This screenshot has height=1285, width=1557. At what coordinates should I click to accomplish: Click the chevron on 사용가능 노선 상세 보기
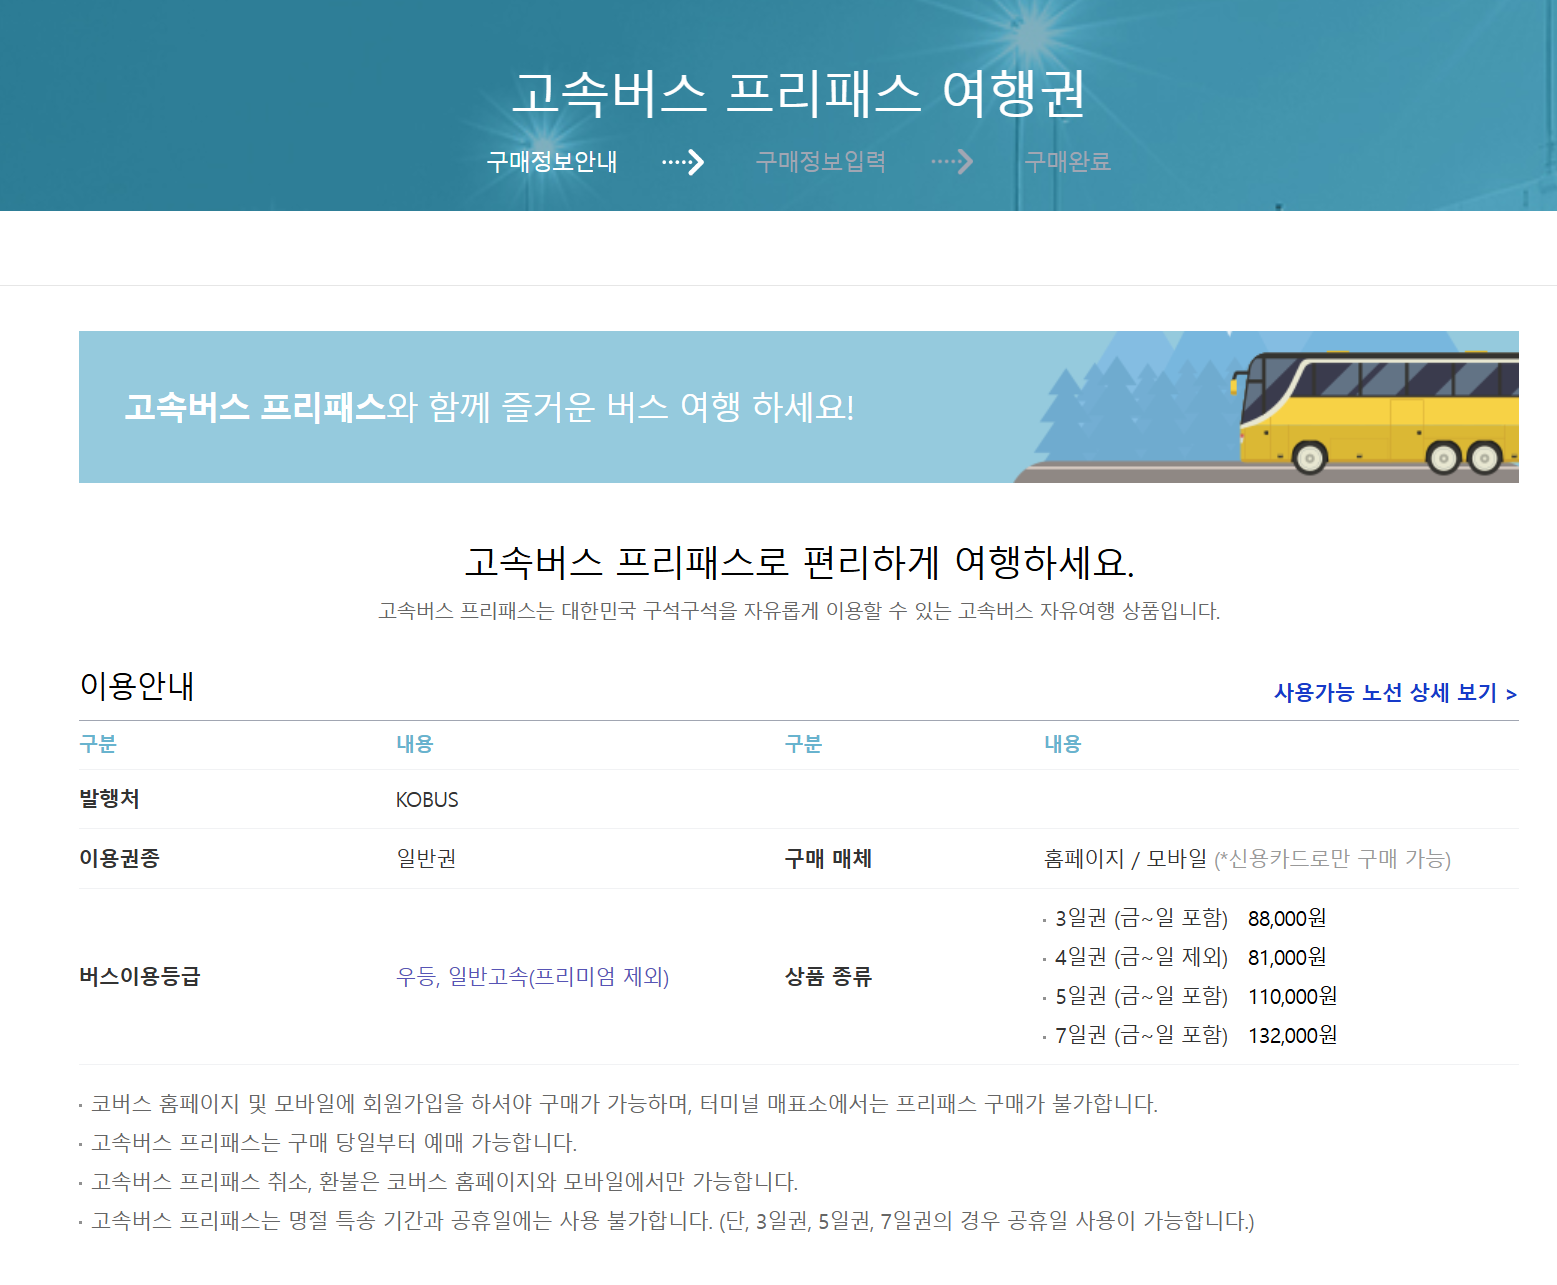point(1512,692)
